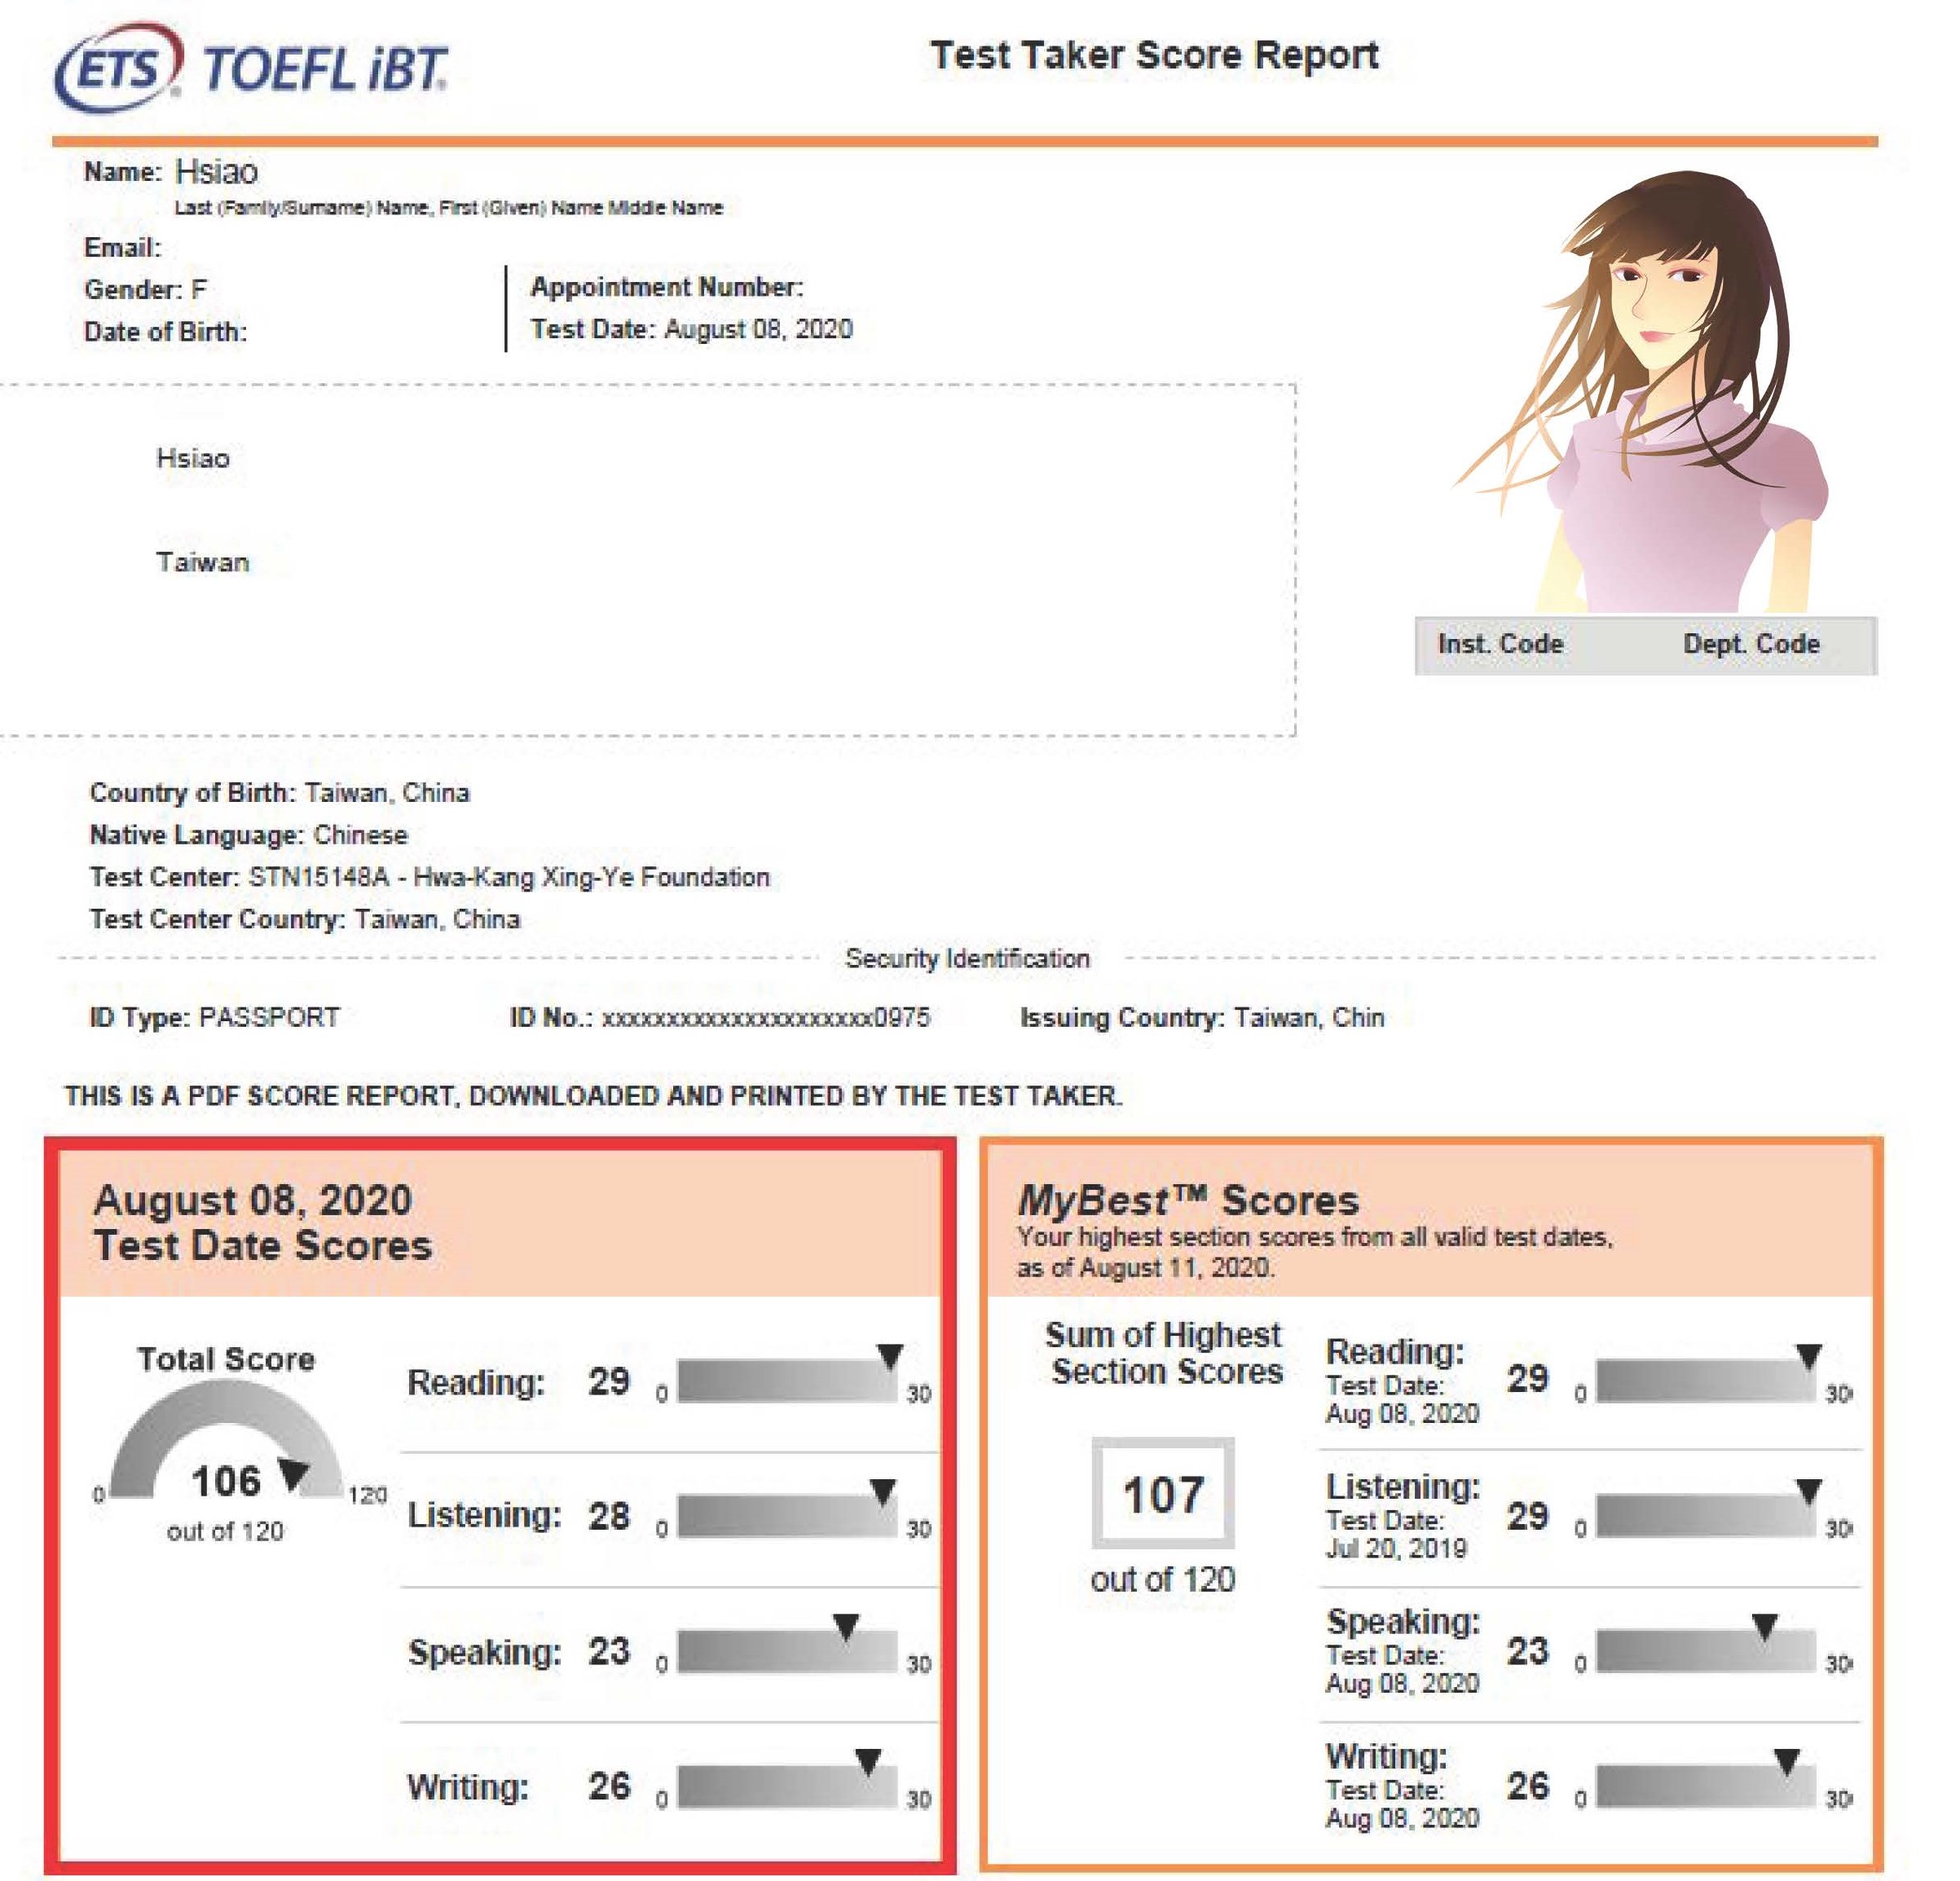The width and height of the screenshot is (1960, 1881).
Task: Click the 'Gender: F' line
Action: 145,290
